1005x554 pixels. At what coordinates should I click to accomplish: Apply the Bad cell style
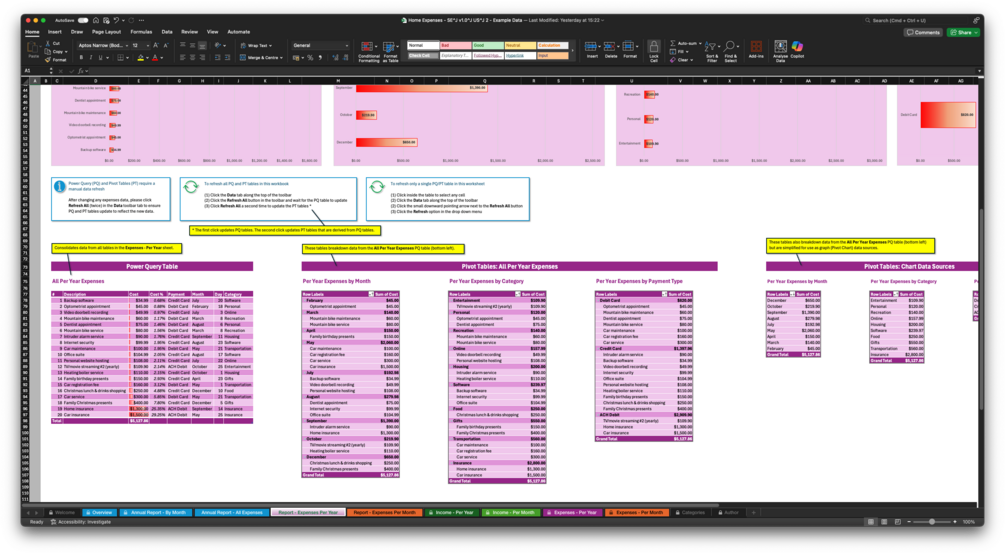(x=455, y=46)
